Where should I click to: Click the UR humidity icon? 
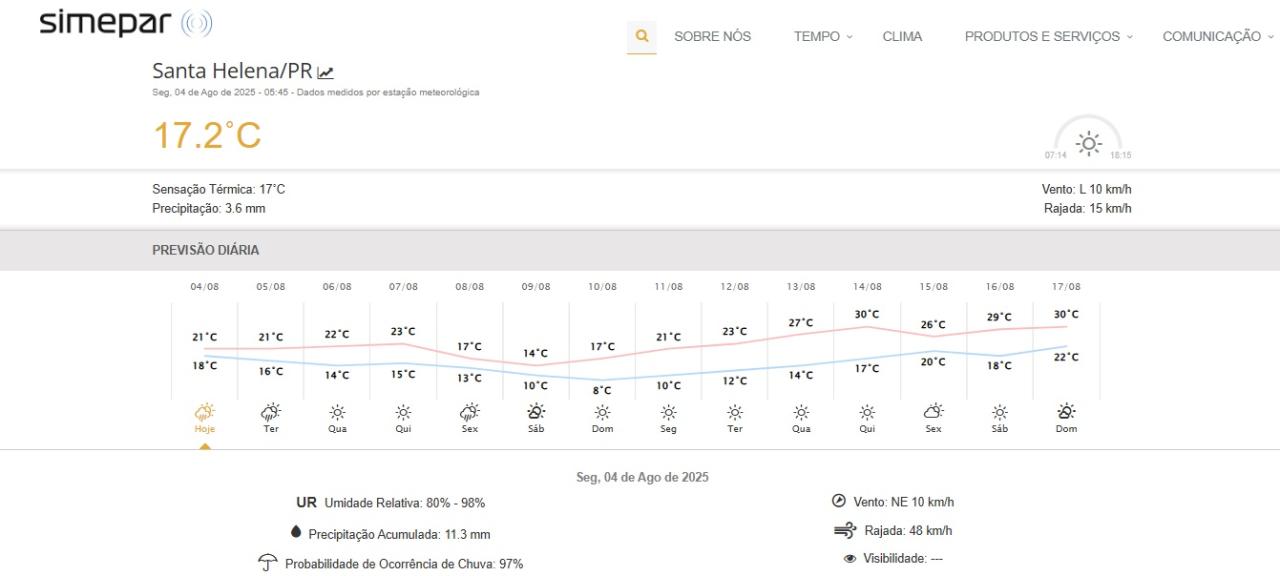tap(306, 502)
